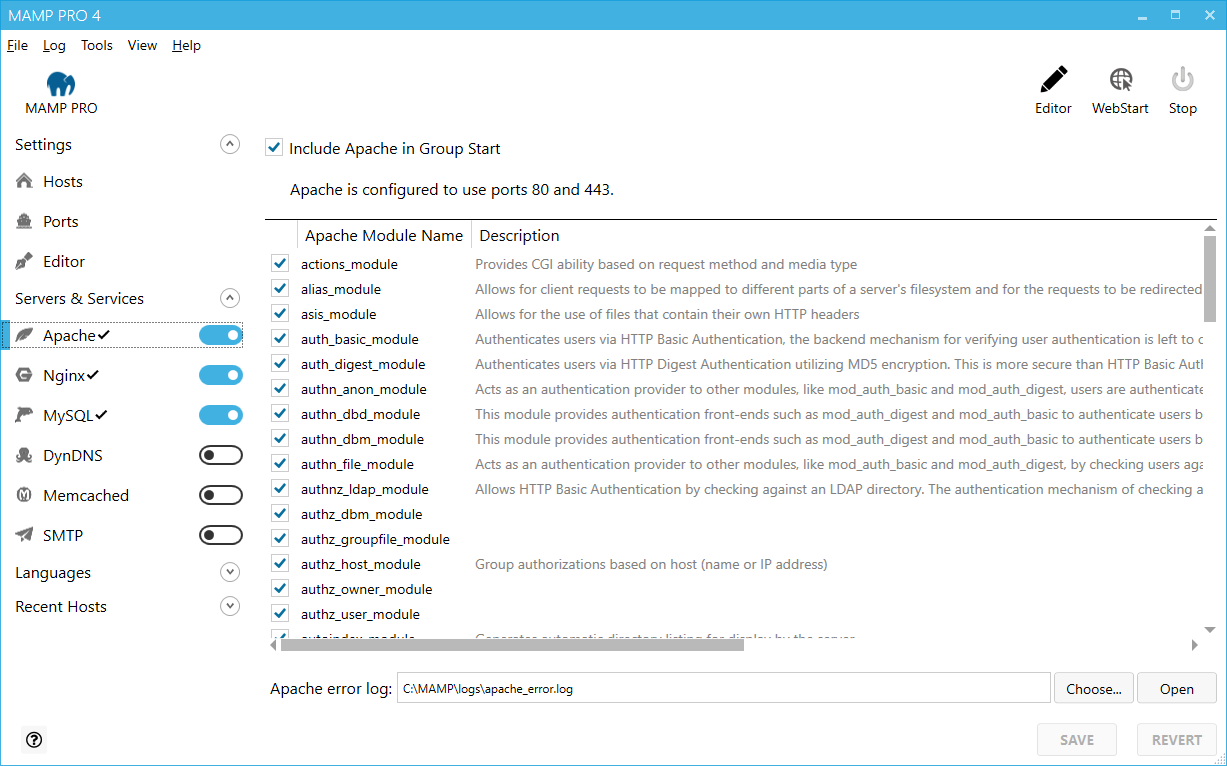
Task: Select the Nginx hexagon icon
Action: [25, 375]
